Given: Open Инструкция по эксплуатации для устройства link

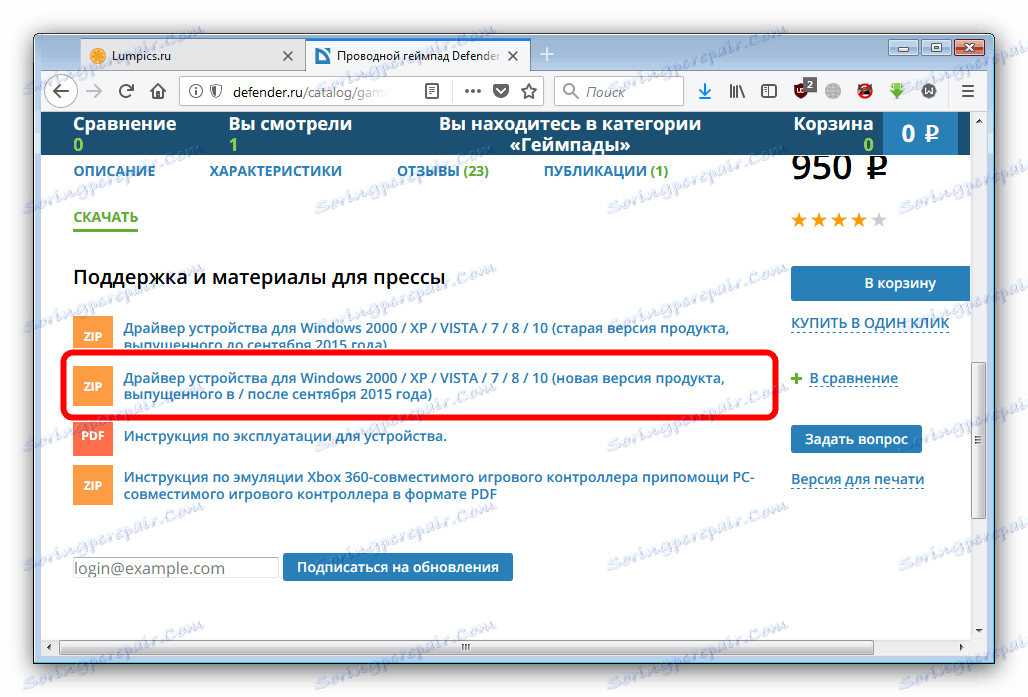Looking at the screenshot, I should 285,436.
